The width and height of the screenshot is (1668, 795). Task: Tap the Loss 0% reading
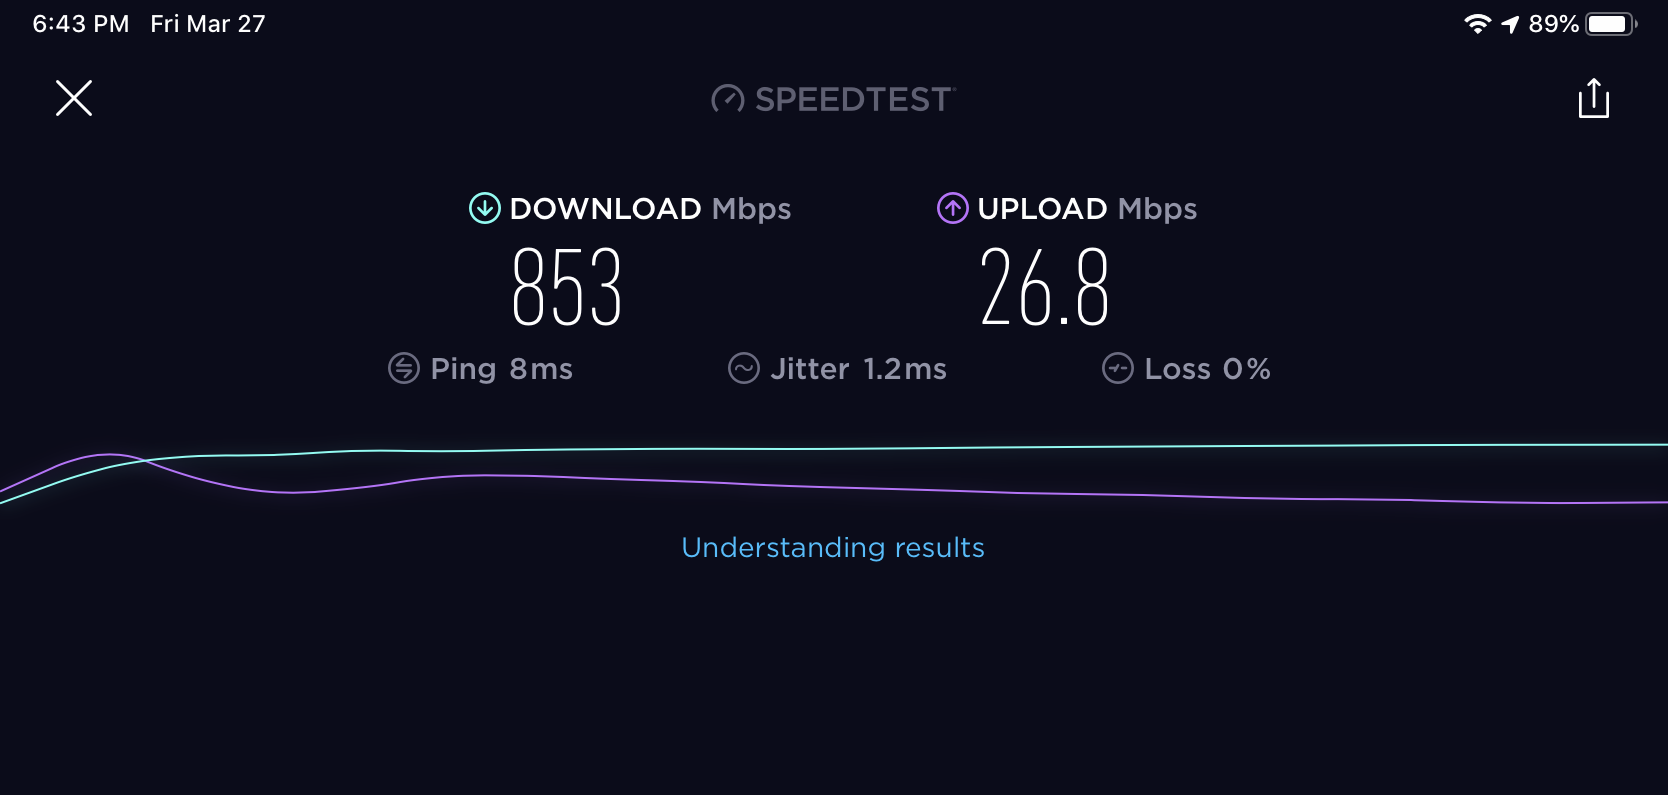(x=1207, y=369)
